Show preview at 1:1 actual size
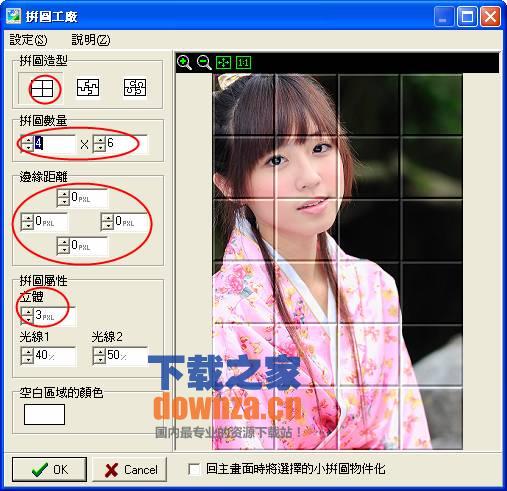This screenshot has width=507, height=491. click(x=243, y=62)
